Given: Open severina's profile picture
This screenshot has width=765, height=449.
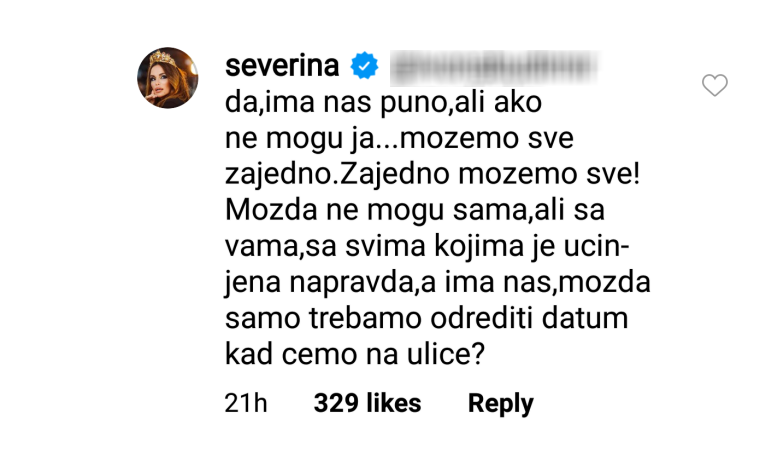Looking at the screenshot, I should tap(168, 77).
